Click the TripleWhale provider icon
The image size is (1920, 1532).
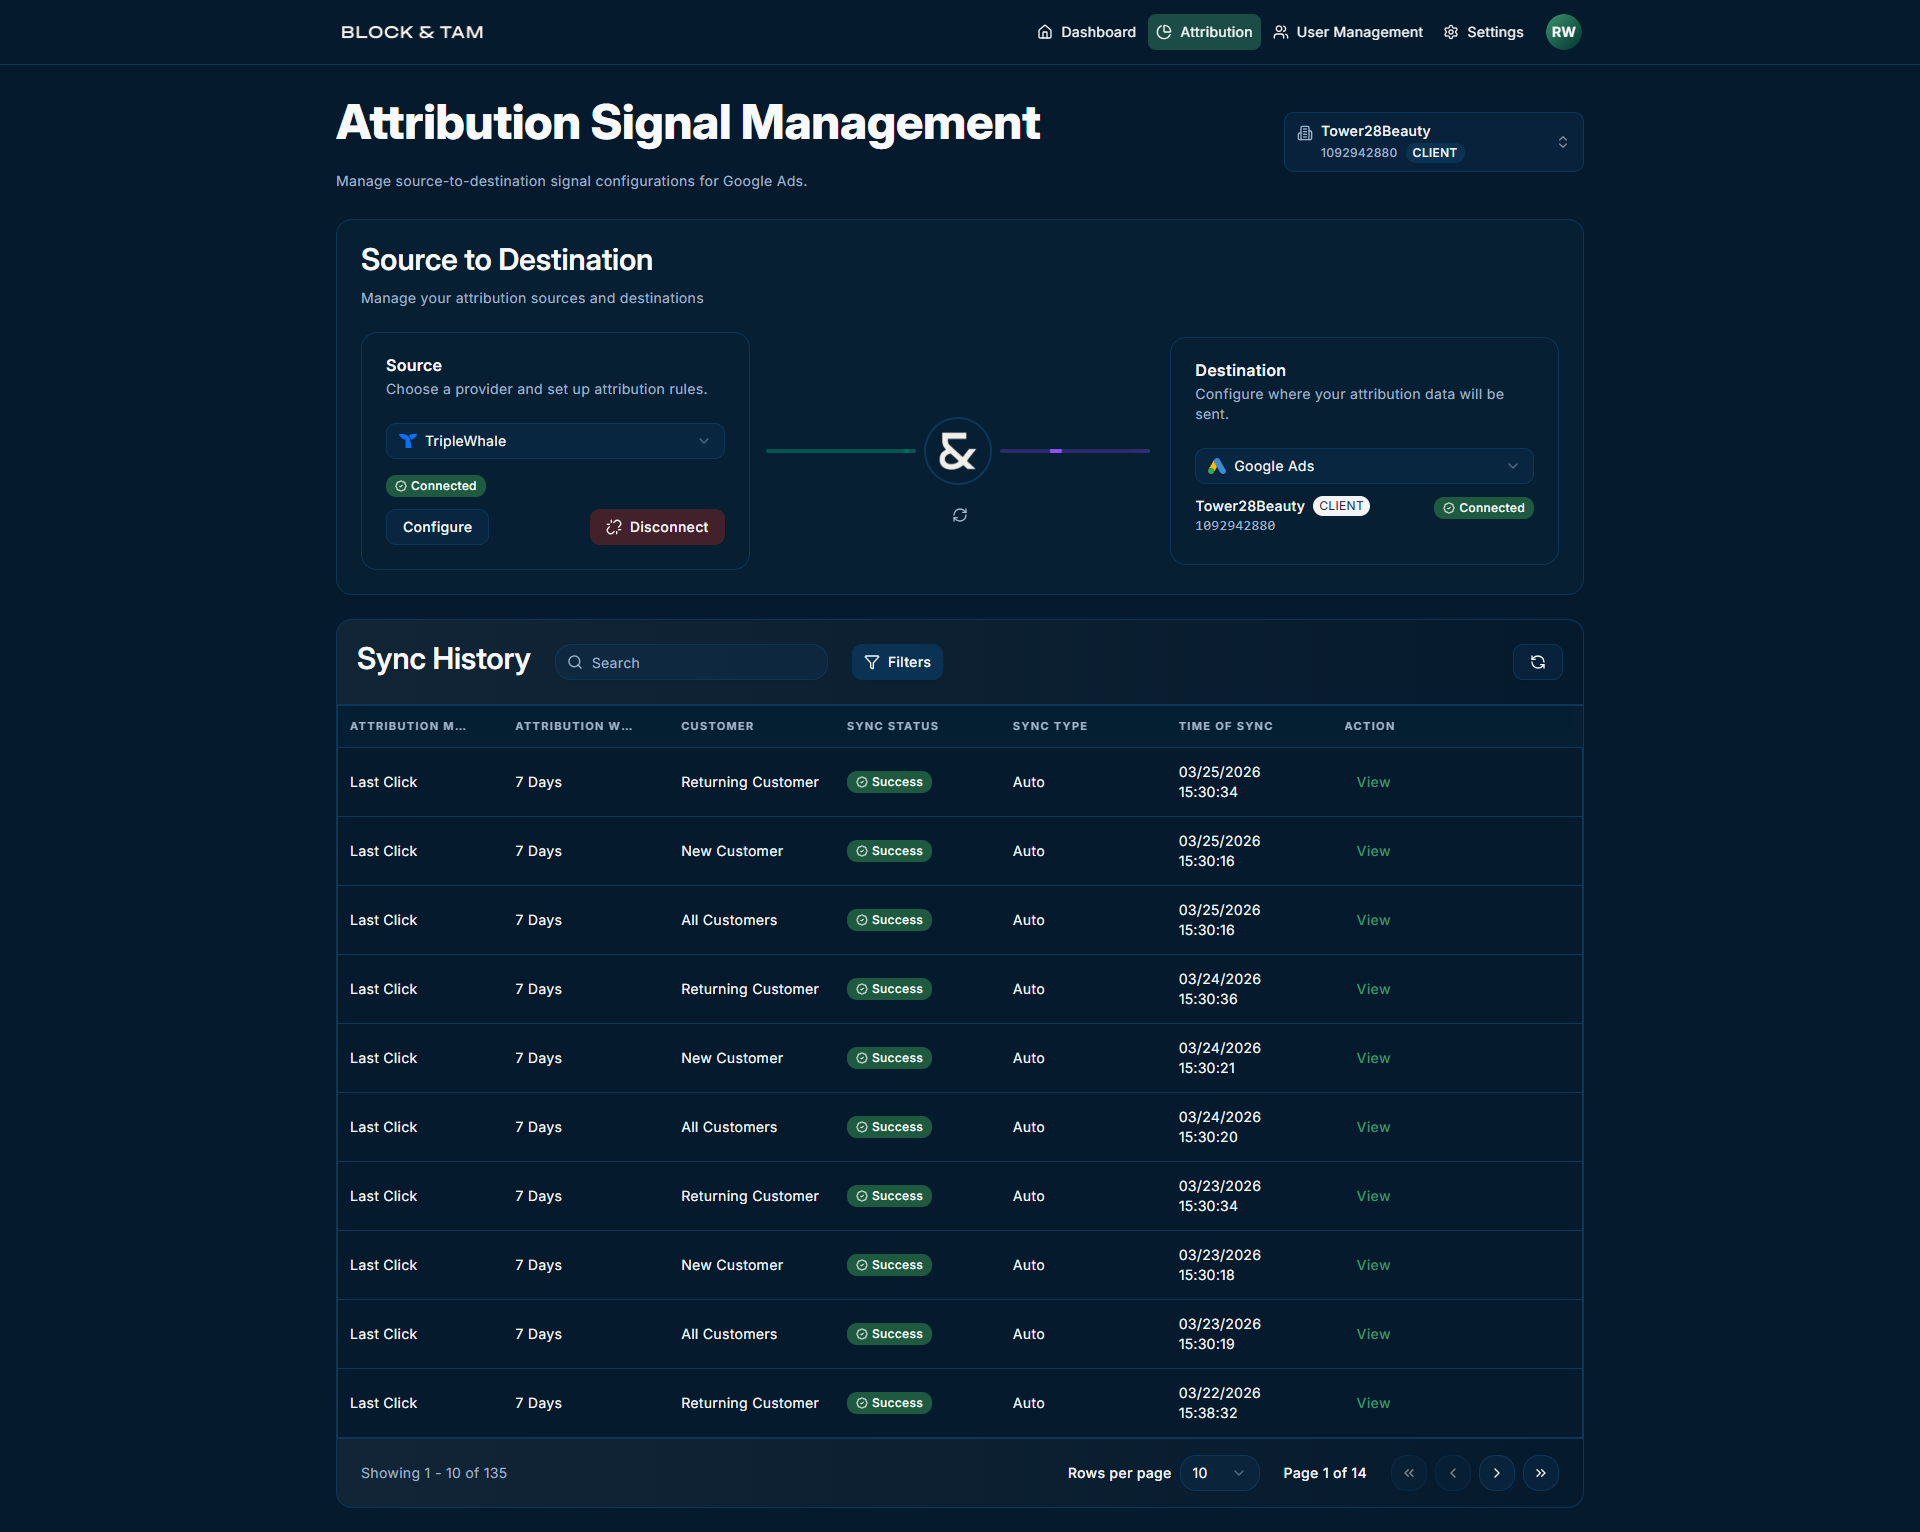407,440
